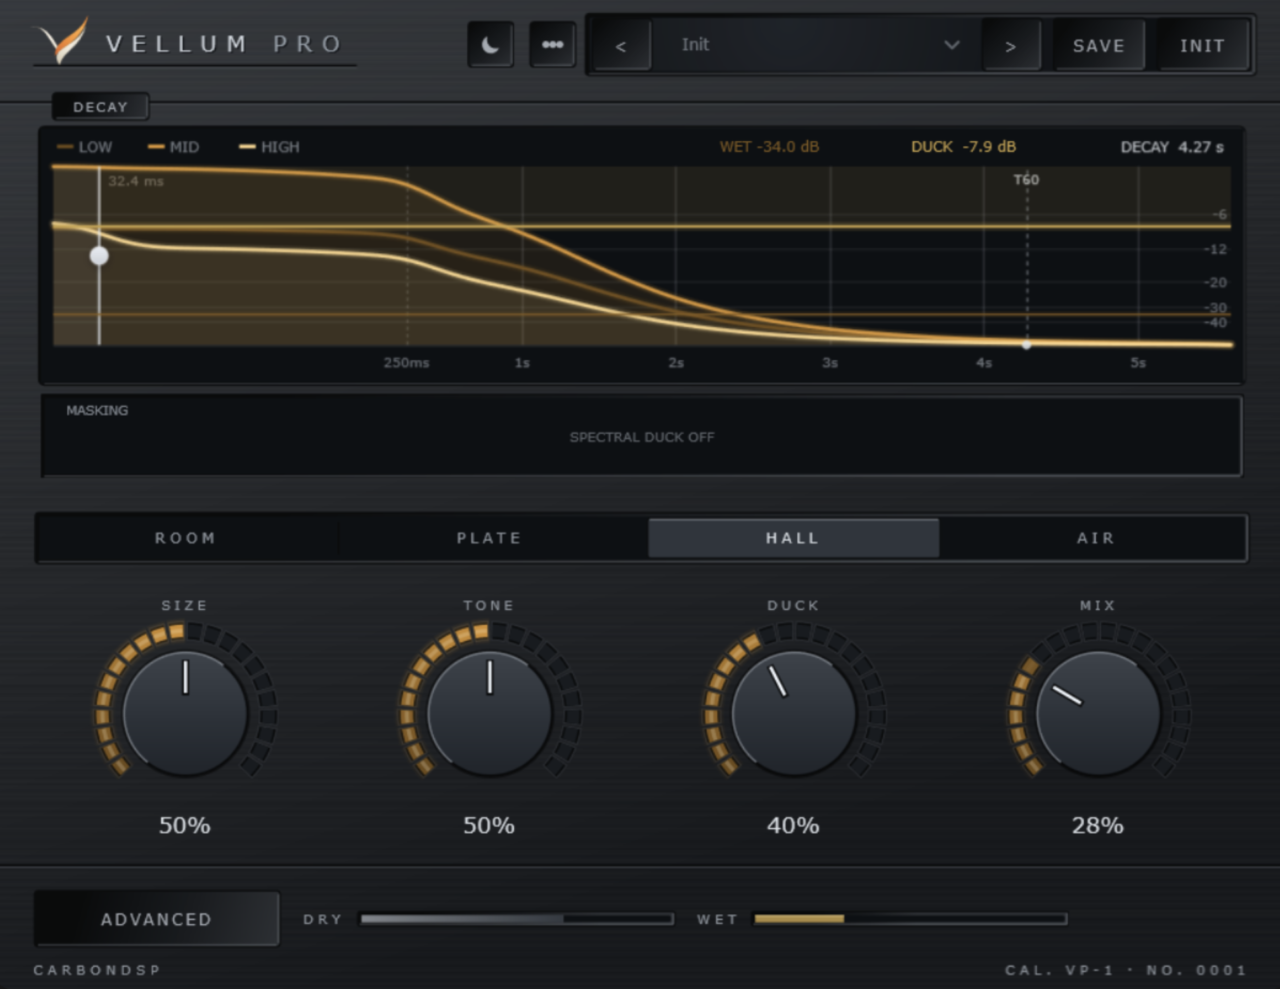Toggle the LOW band curve legend
Screen dimensions: 1280x989
(85, 147)
